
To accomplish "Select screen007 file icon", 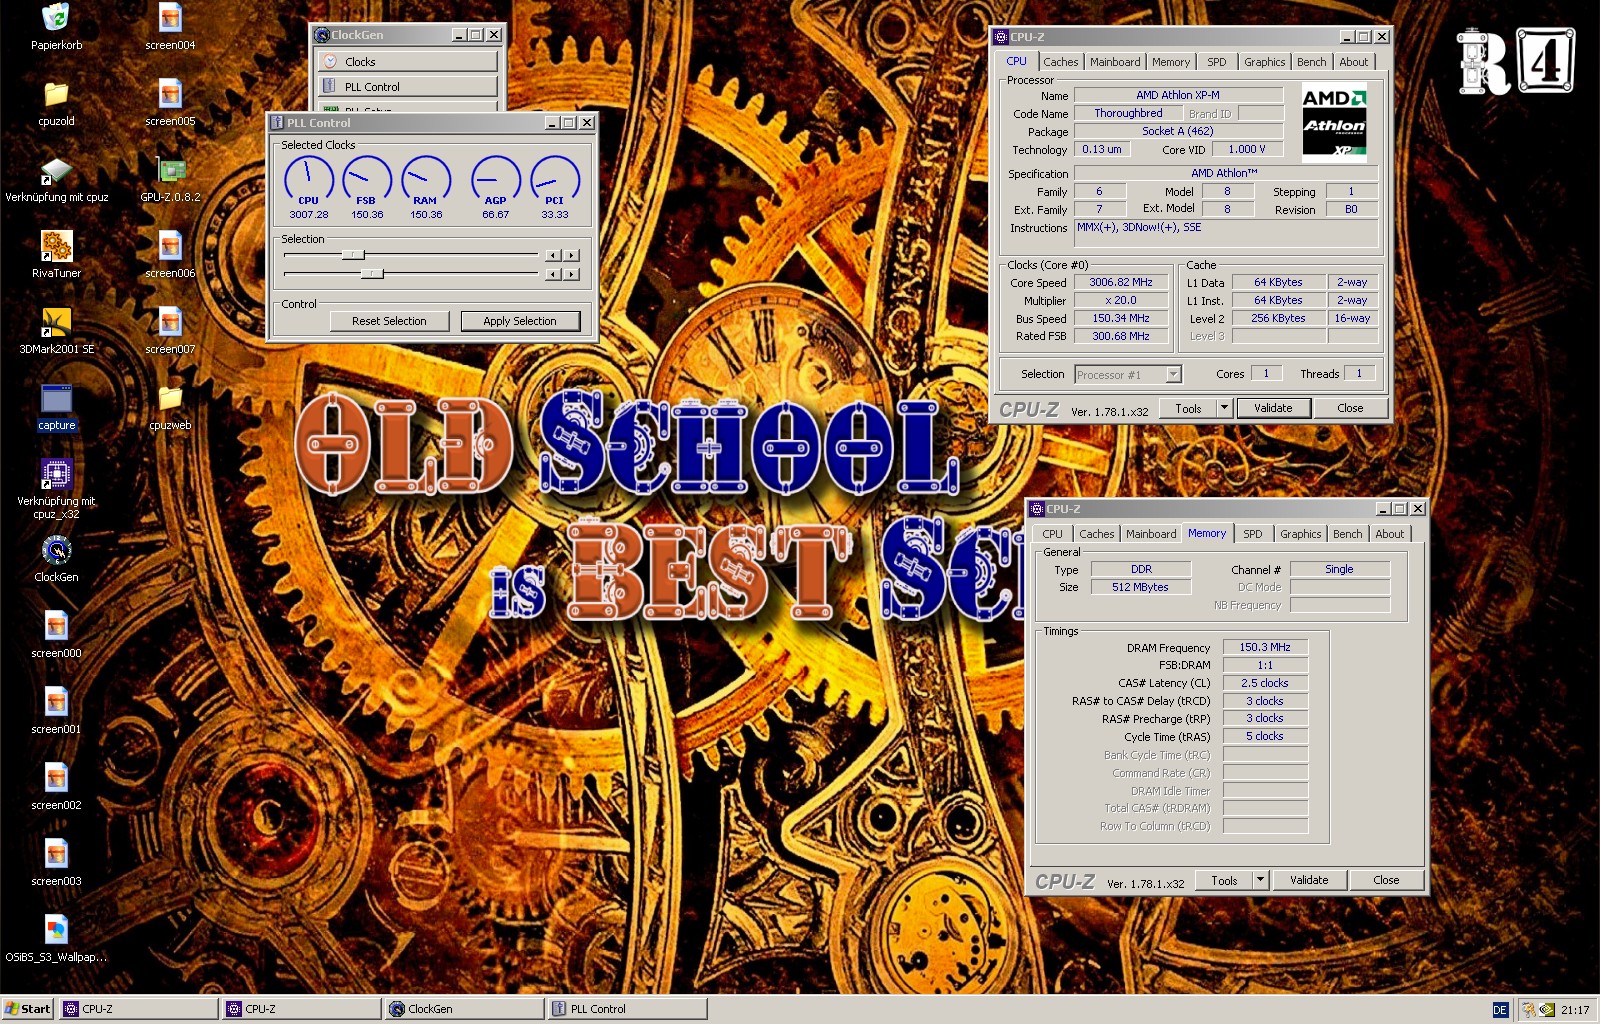I will click(170, 322).
